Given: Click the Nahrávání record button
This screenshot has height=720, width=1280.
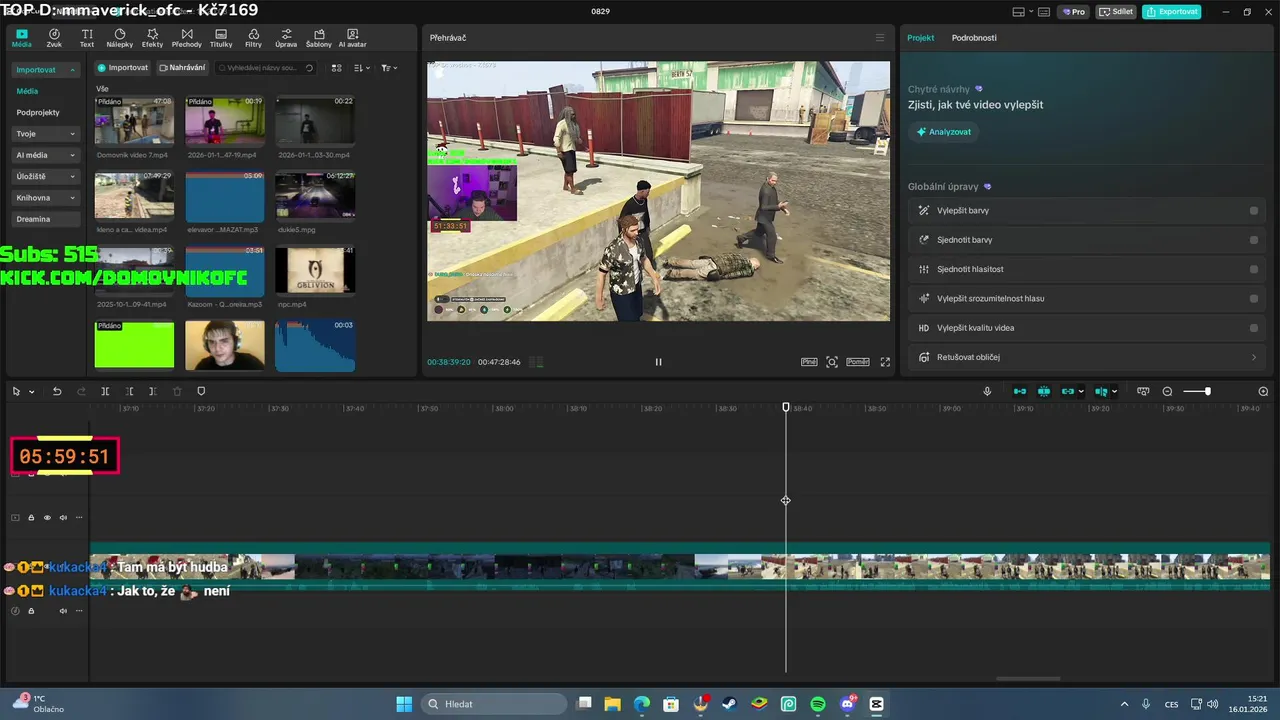Looking at the screenshot, I should [x=182, y=68].
